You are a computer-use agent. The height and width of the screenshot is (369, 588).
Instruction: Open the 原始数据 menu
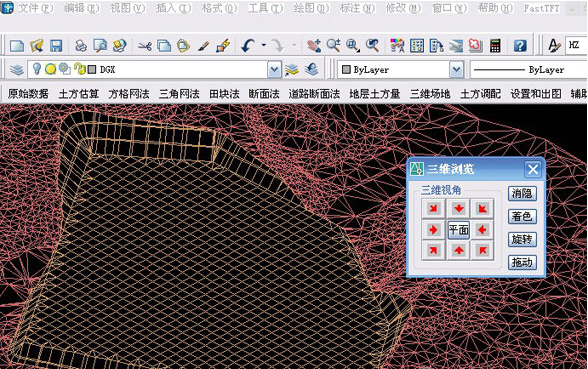[x=28, y=94]
